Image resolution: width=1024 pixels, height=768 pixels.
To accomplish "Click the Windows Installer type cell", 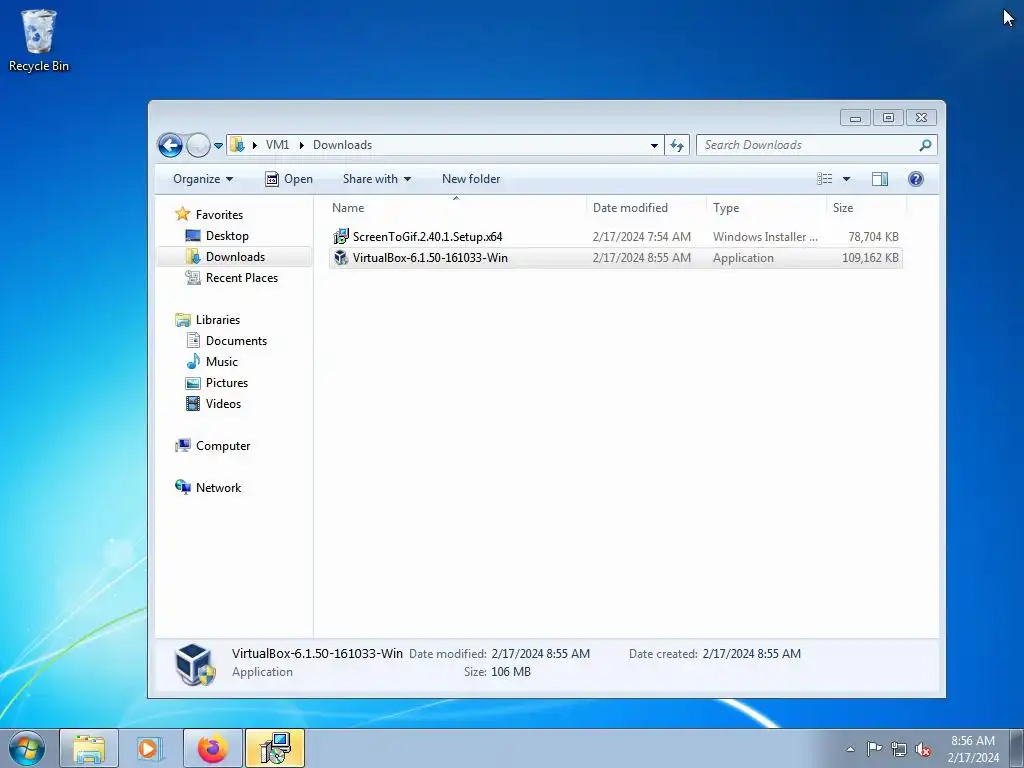I will tap(765, 236).
